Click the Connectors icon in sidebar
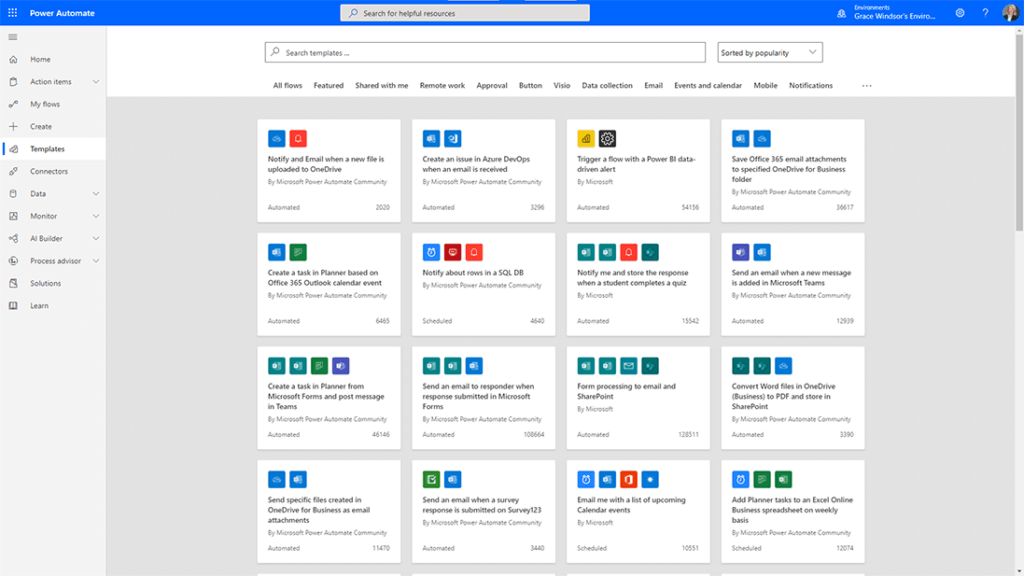Screen dimensions: 1024x576 point(13,171)
